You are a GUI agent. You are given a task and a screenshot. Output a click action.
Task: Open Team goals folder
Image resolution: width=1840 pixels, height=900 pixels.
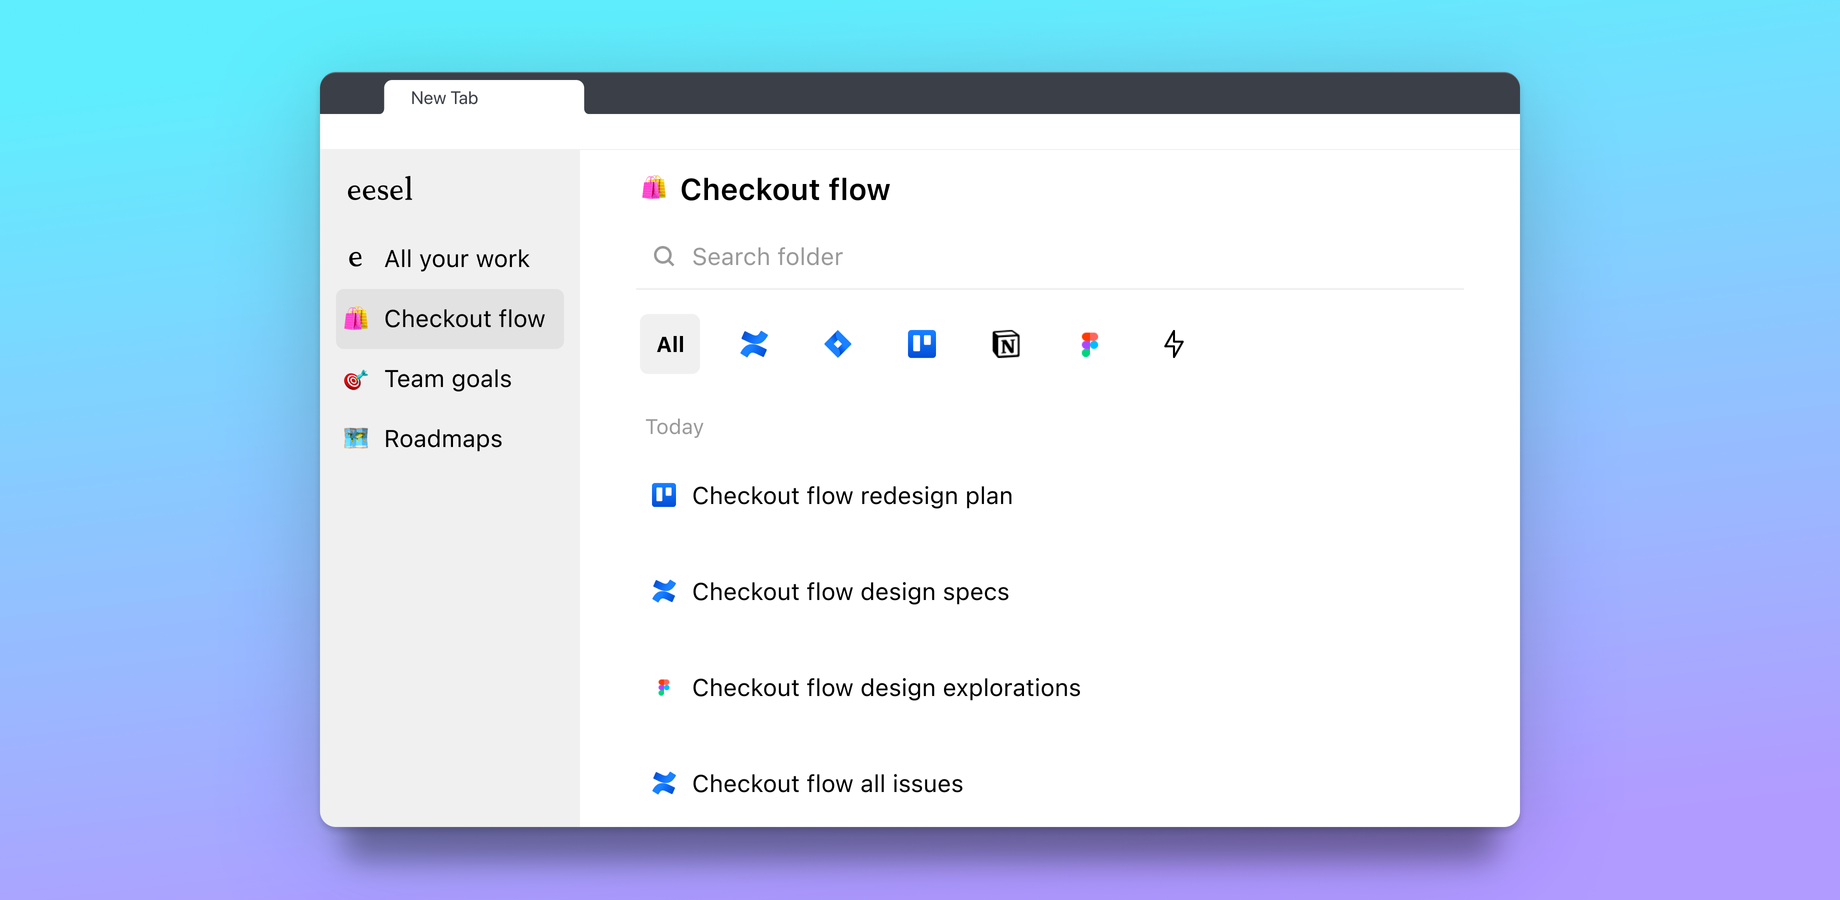point(450,379)
